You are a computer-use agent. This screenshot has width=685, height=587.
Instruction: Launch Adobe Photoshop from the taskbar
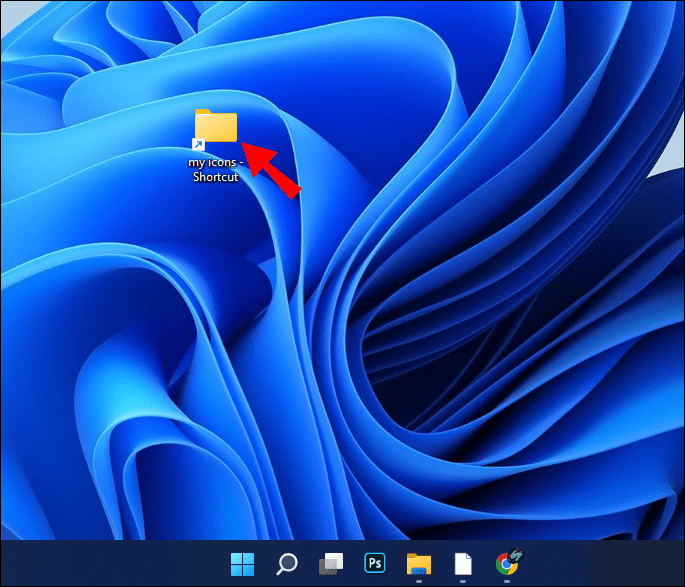pyautogui.click(x=375, y=564)
